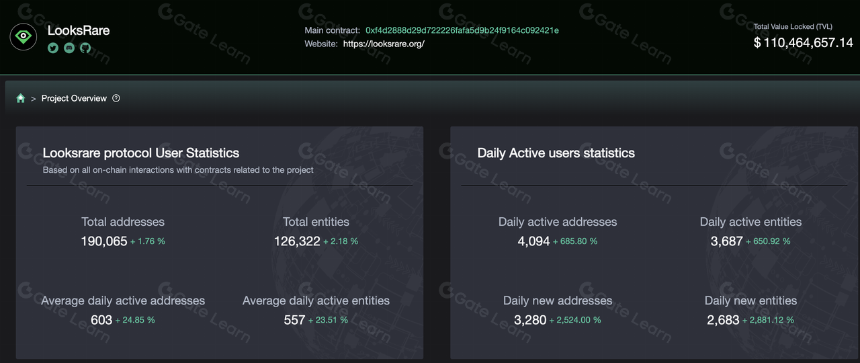
Task: Click the Project Overview breadcrumb
Action: (x=74, y=98)
